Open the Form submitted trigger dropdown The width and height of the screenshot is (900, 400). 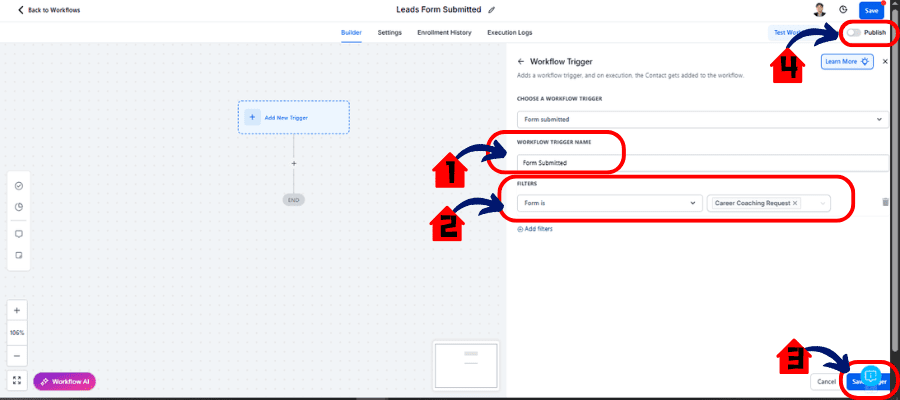click(x=702, y=119)
